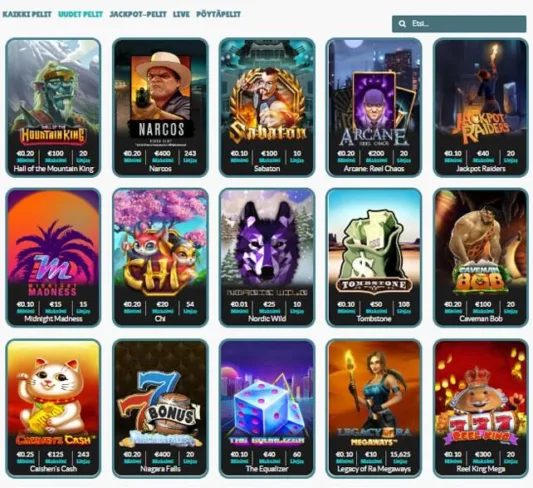Open the Jackpot Raiders game card
The image size is (533, 488).
click(481, 107)
